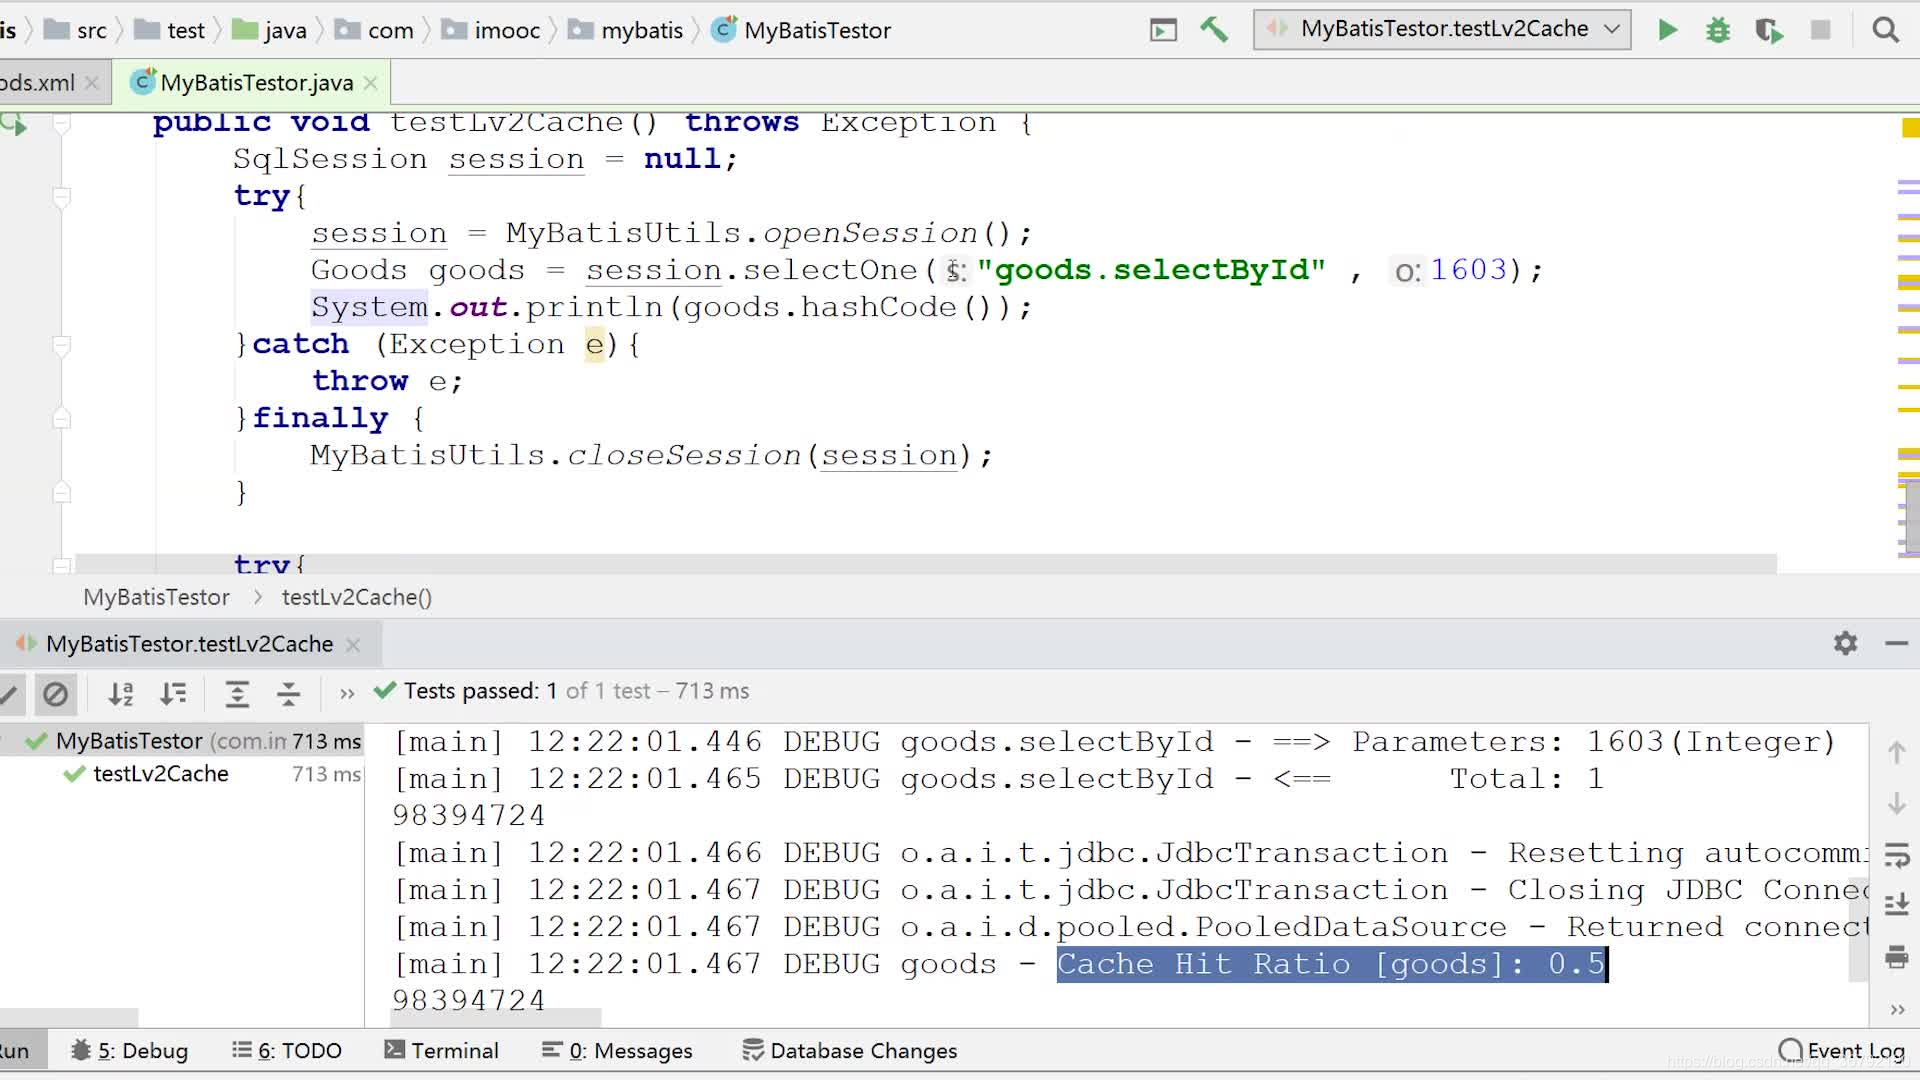This screenshot has height=1080, width=1920.
Task: Expand all test results
Action: (237, 693)
